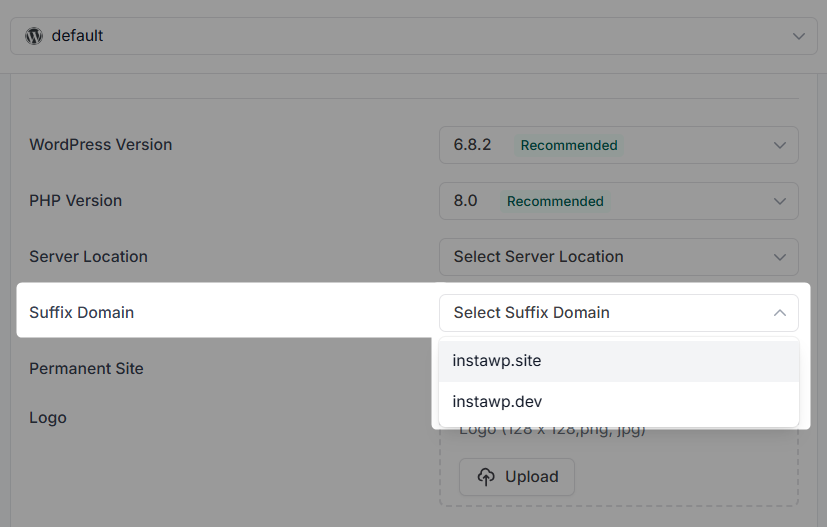Collapse the Suffix Domain chevron arrow

(780, 313)
